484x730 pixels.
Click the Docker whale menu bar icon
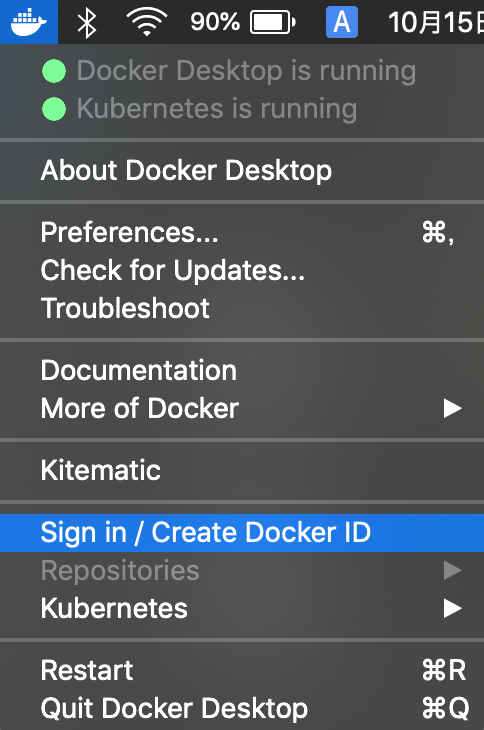(29, 22)
